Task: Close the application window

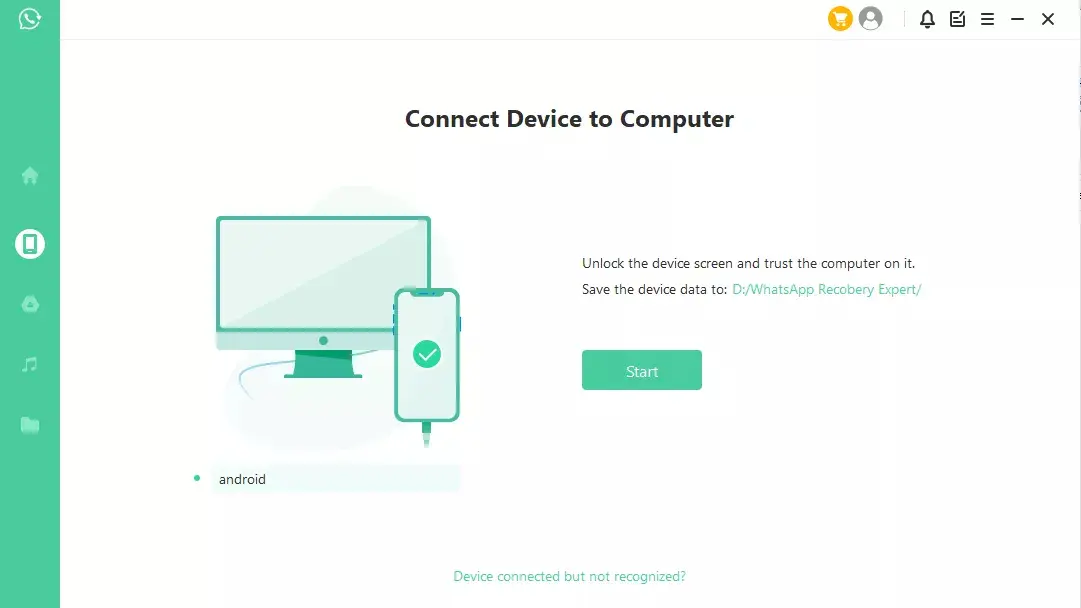Action: point(1048,19)
